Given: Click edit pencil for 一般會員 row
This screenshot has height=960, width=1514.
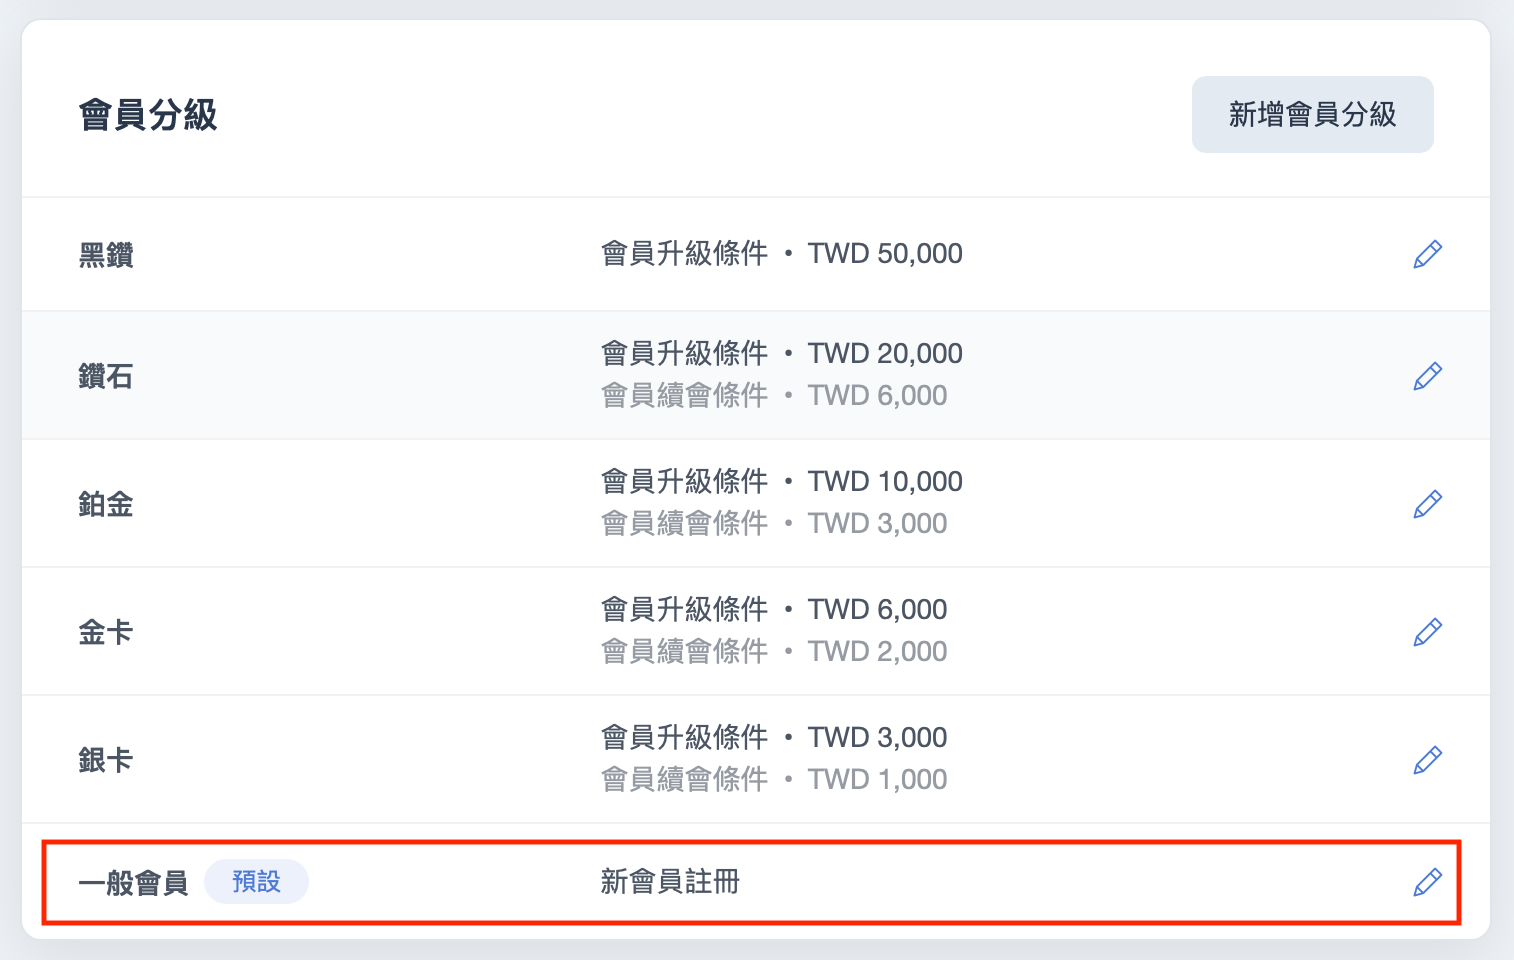Looking at the screenshot, I should point(1427,882).
